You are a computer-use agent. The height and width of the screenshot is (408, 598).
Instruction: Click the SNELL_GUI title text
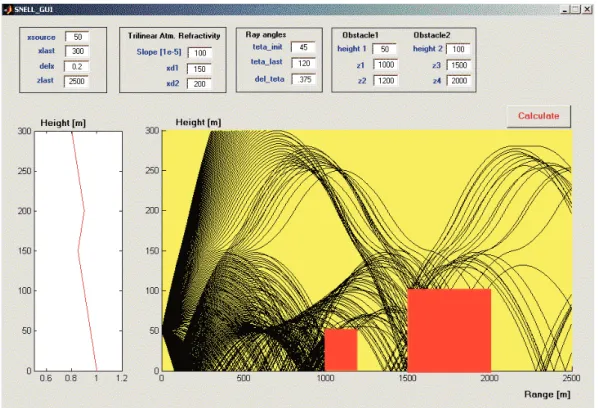[34, 10]
